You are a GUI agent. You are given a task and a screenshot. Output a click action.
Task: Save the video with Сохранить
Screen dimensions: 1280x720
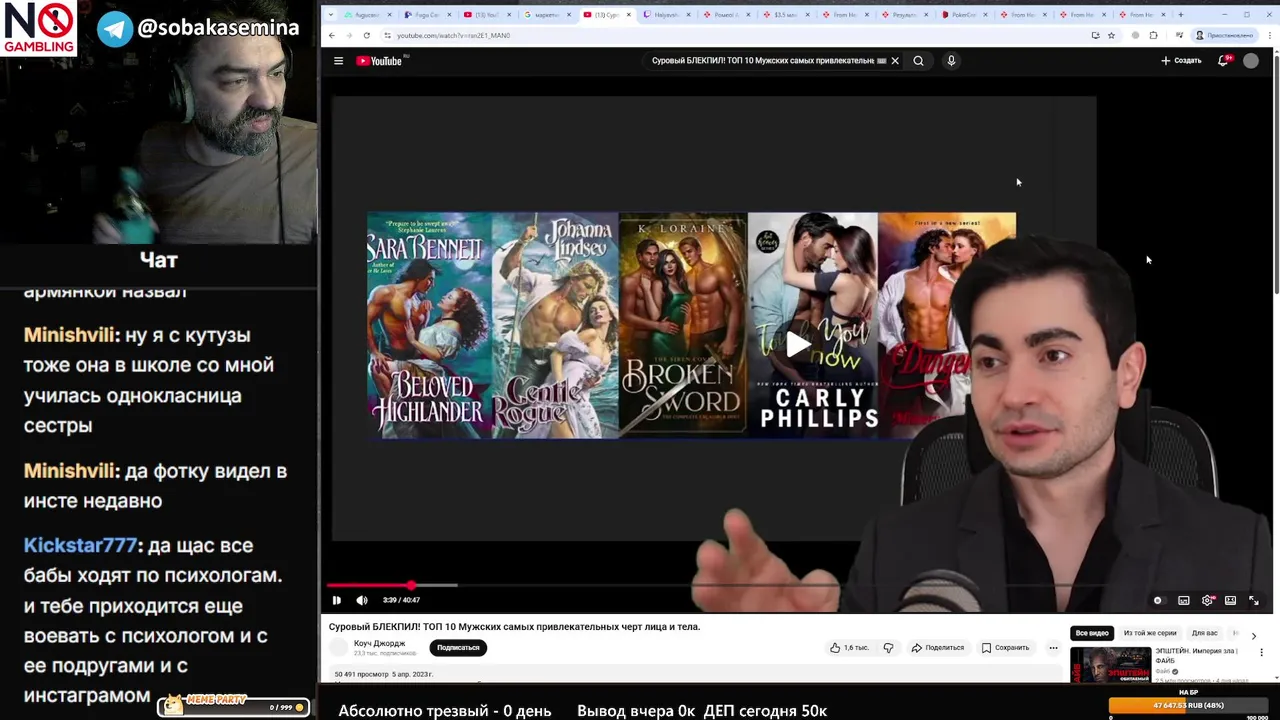coord(1005,647)
